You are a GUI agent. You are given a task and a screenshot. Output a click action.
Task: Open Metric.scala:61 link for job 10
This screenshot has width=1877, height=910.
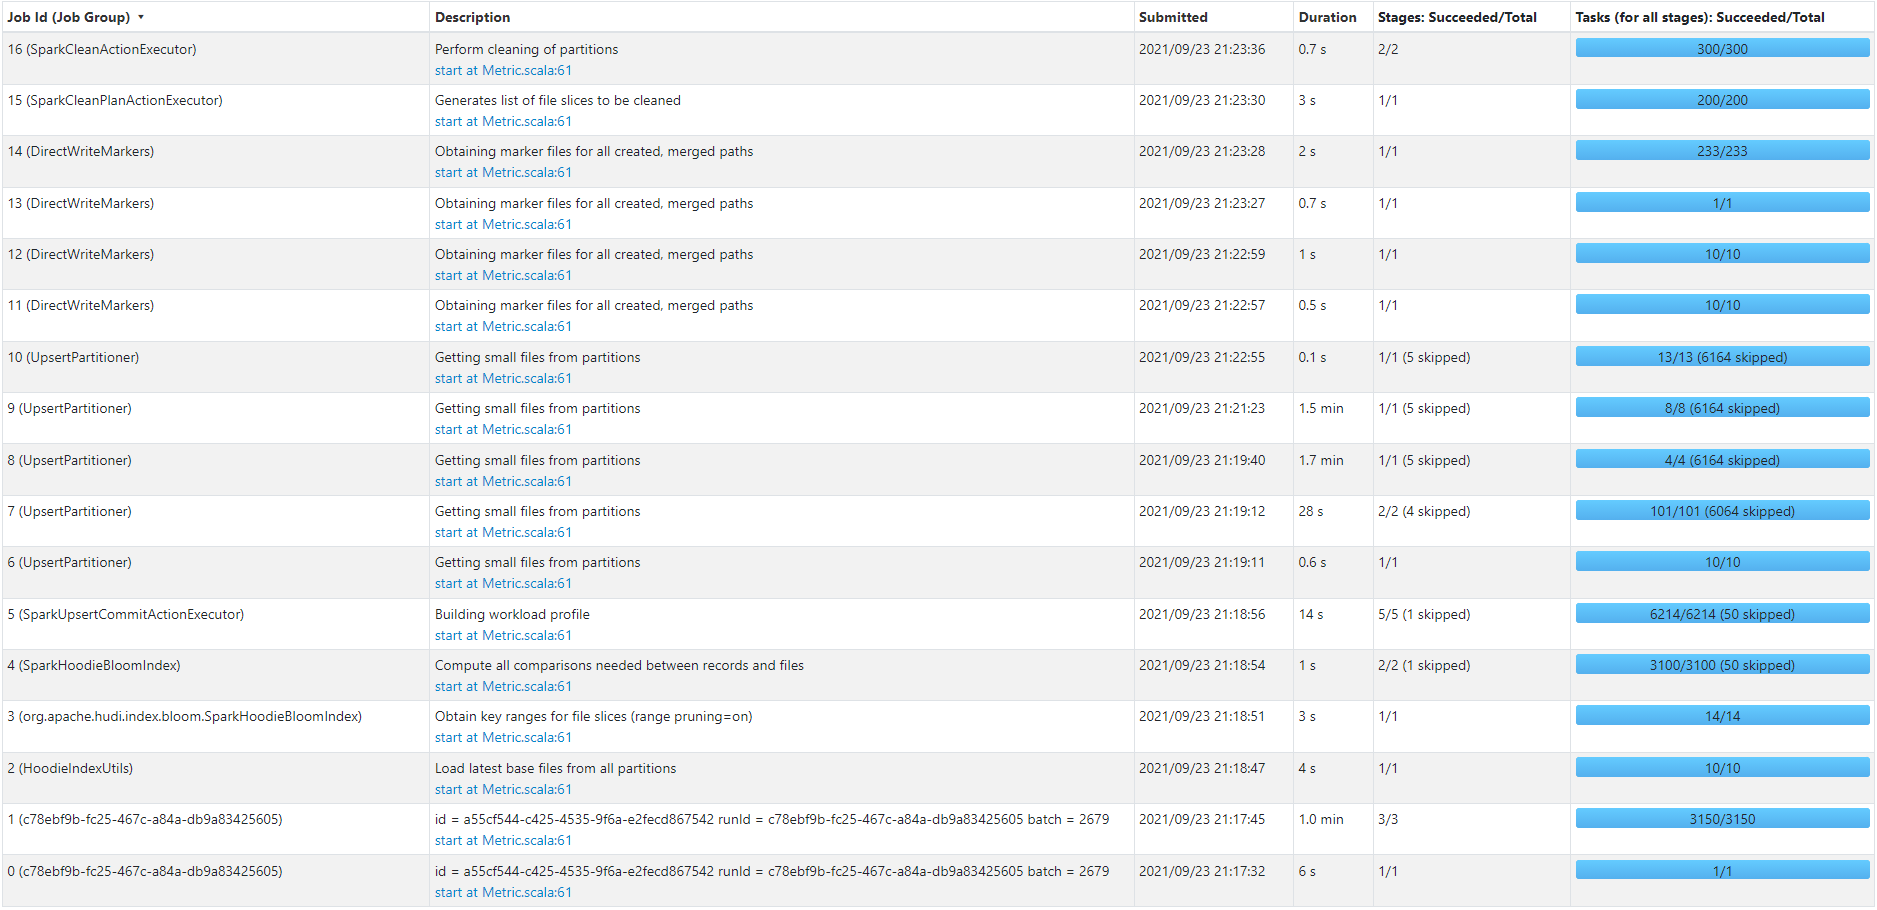point(503,378)
